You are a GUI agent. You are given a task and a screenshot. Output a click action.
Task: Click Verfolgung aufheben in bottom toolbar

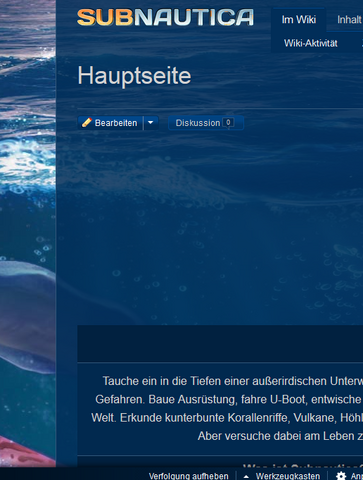pyautogui.click(x=189, y=476)
